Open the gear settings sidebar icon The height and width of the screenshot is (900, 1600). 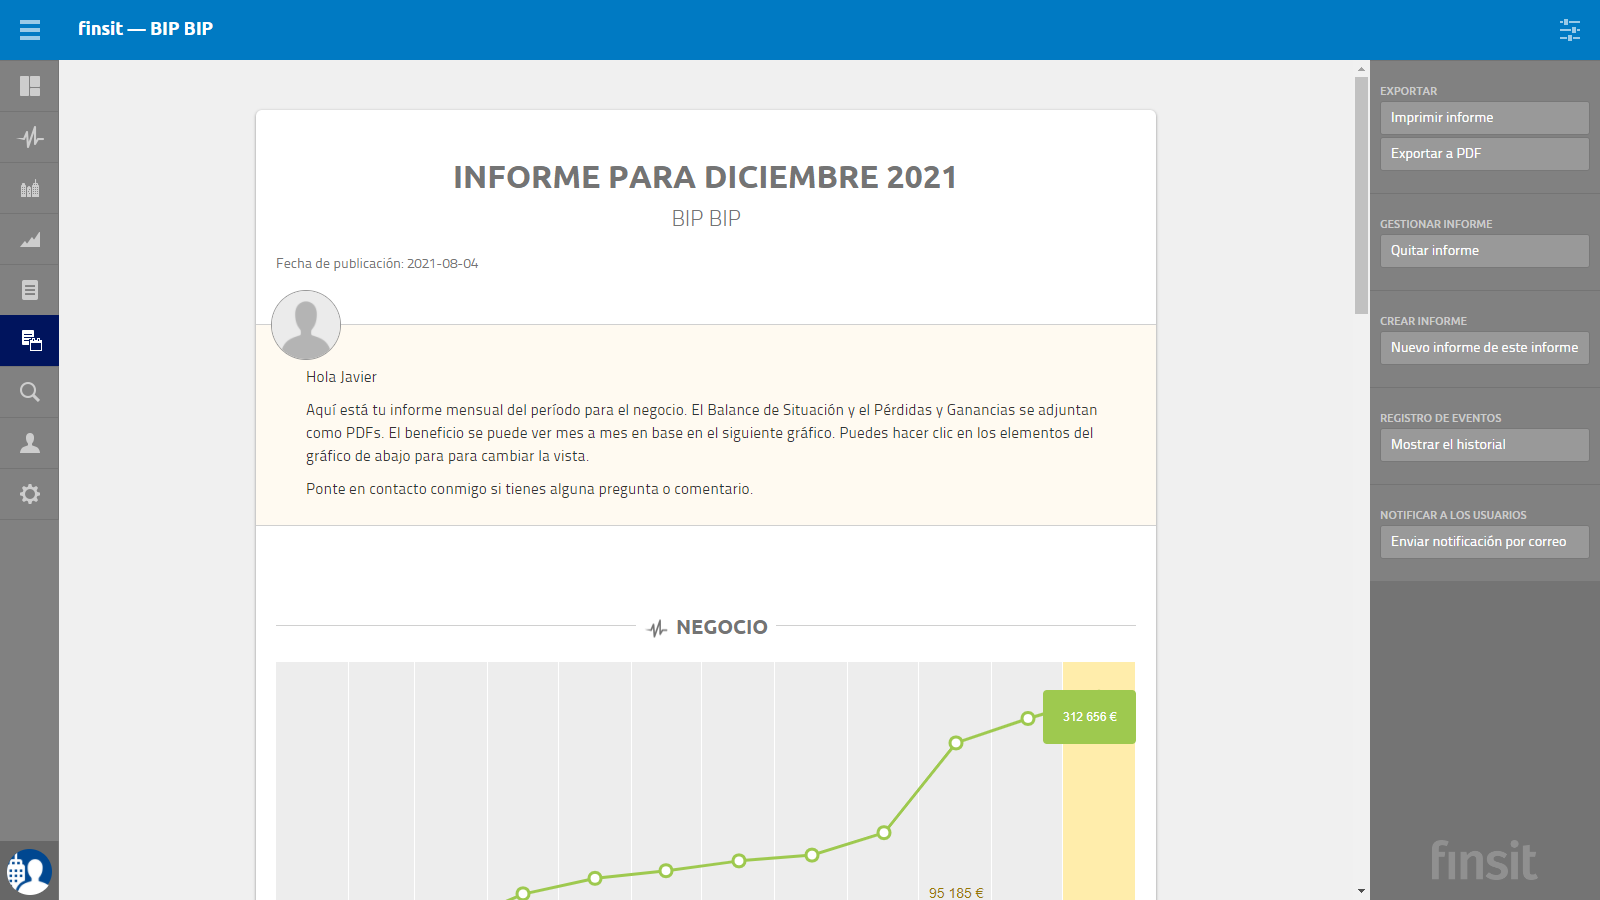30,494
